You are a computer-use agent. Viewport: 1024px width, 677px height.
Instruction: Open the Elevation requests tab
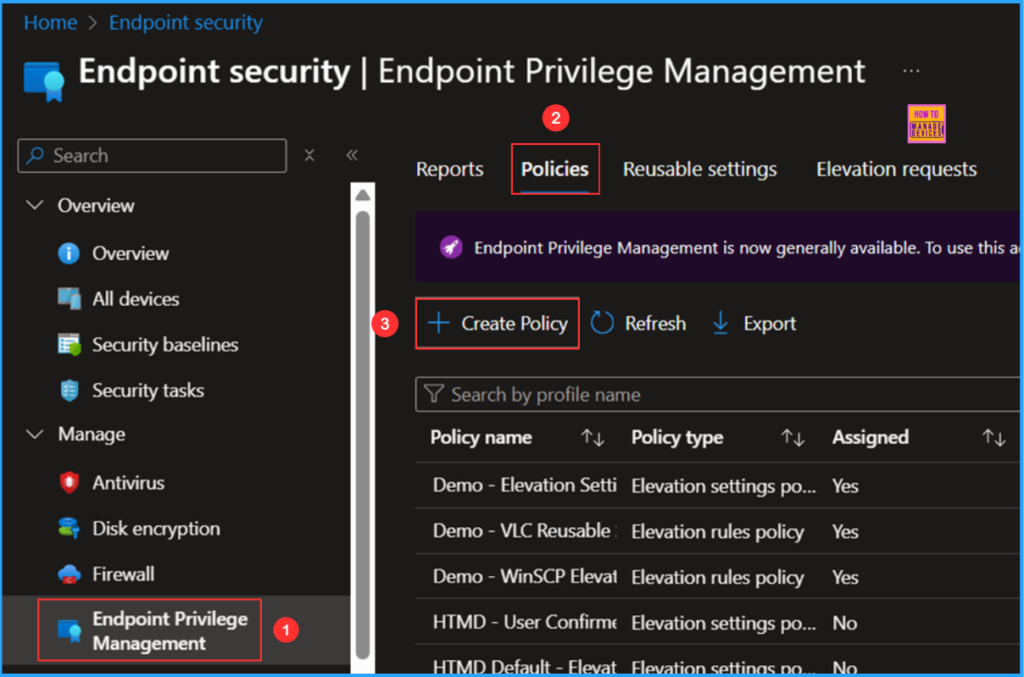(x=895, y=169)
